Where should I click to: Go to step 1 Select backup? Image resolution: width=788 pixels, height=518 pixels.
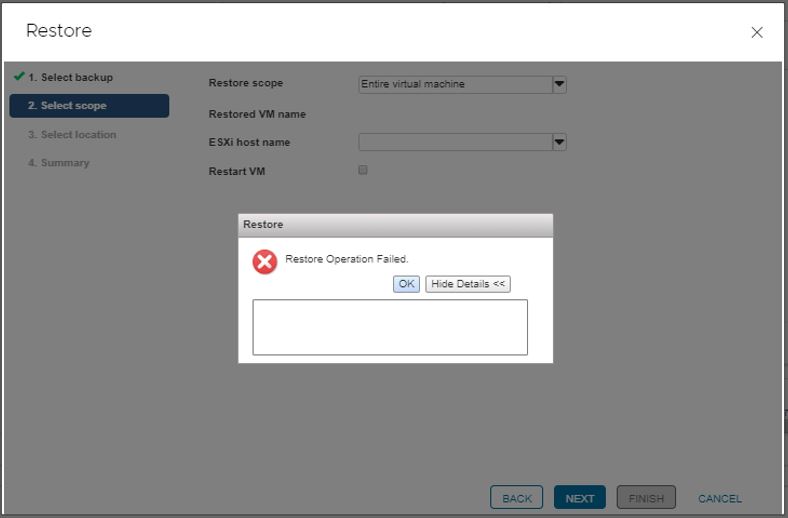[70, 78]
